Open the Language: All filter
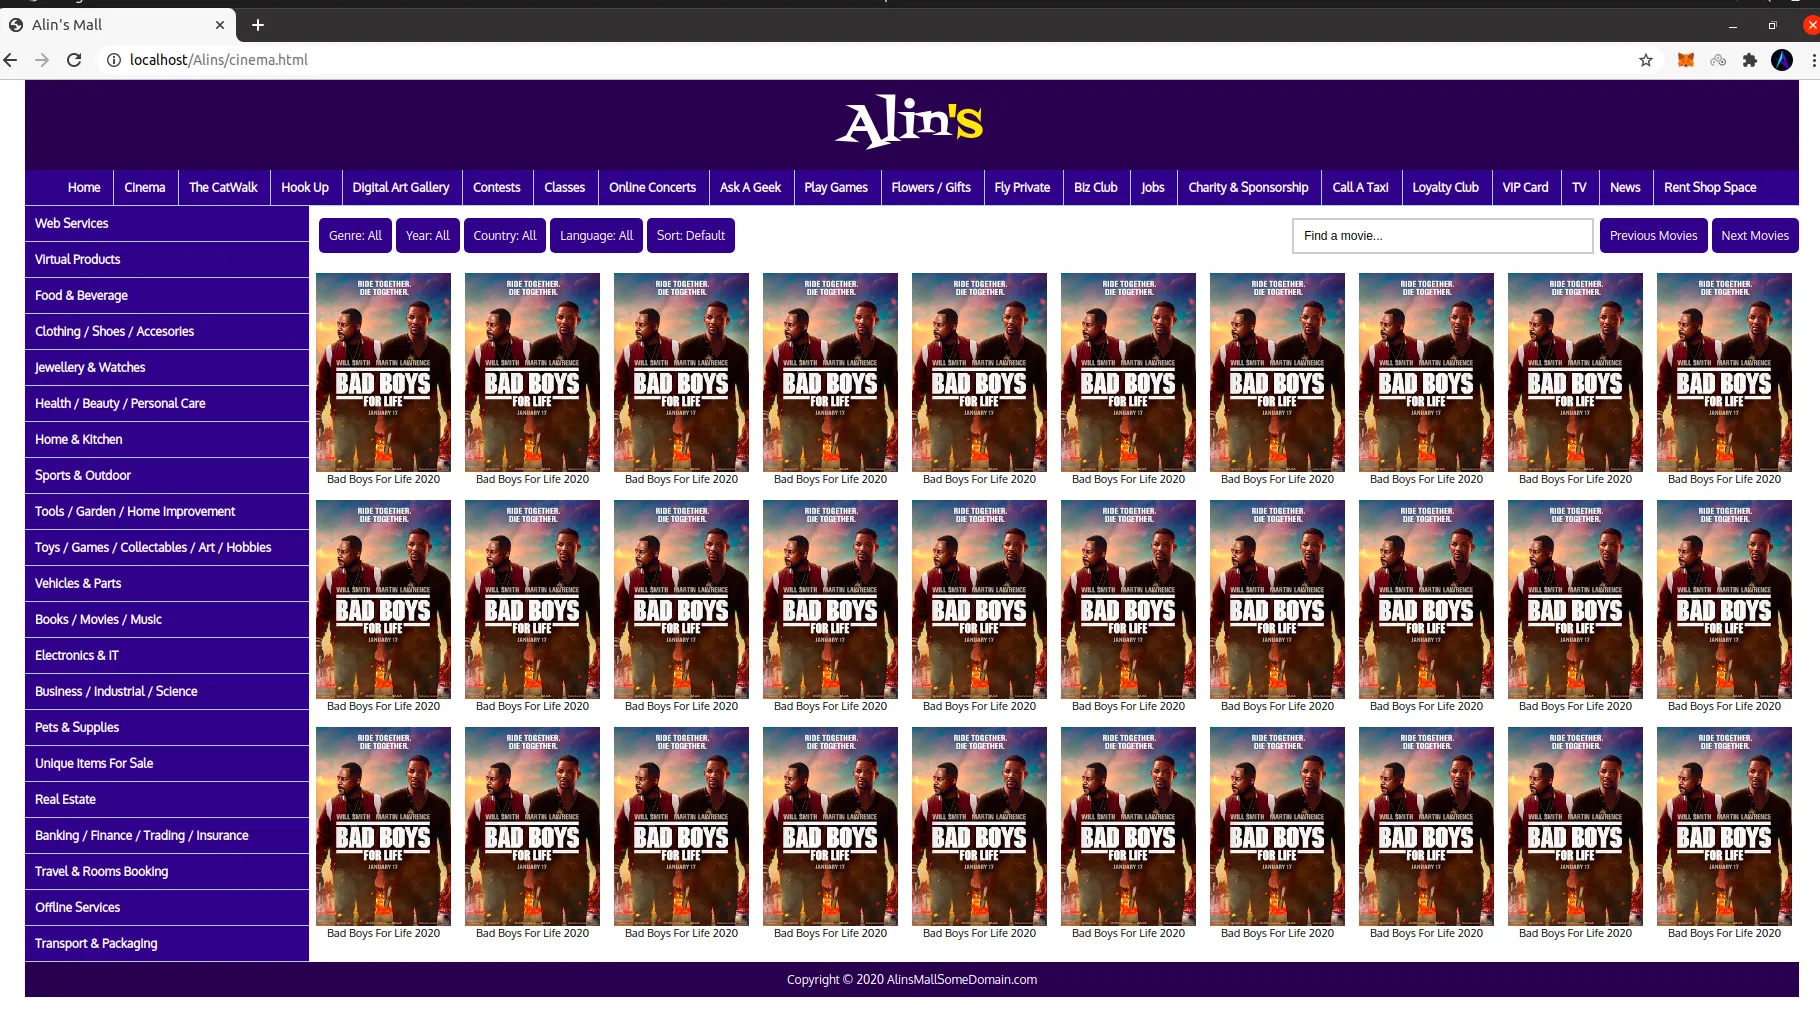The height and width of the screenshot is (1035, 1820). click(x=596, y=236)
